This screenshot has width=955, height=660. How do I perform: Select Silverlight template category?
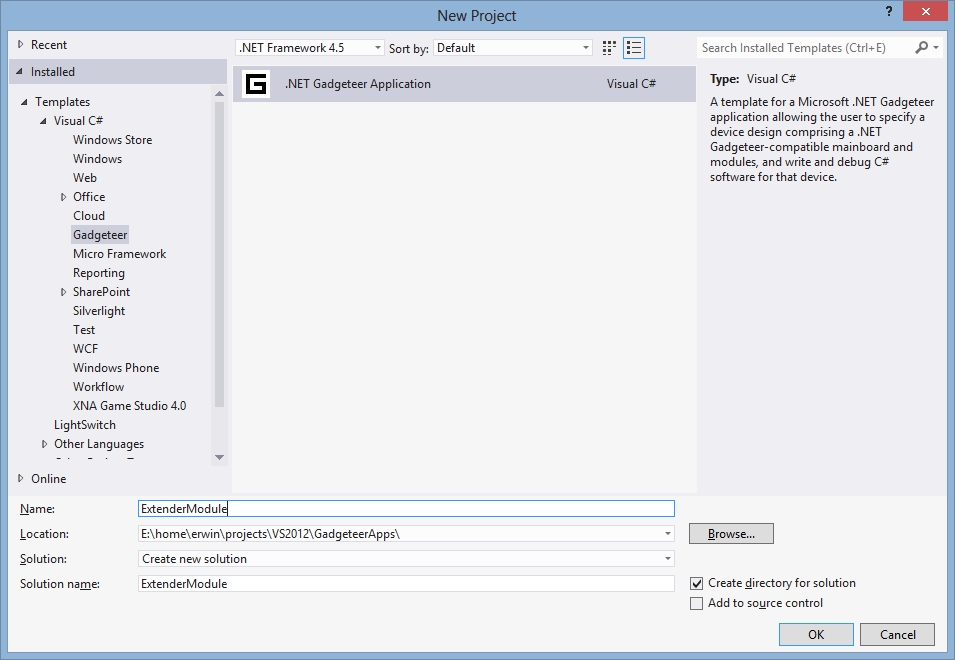point(99,311)
